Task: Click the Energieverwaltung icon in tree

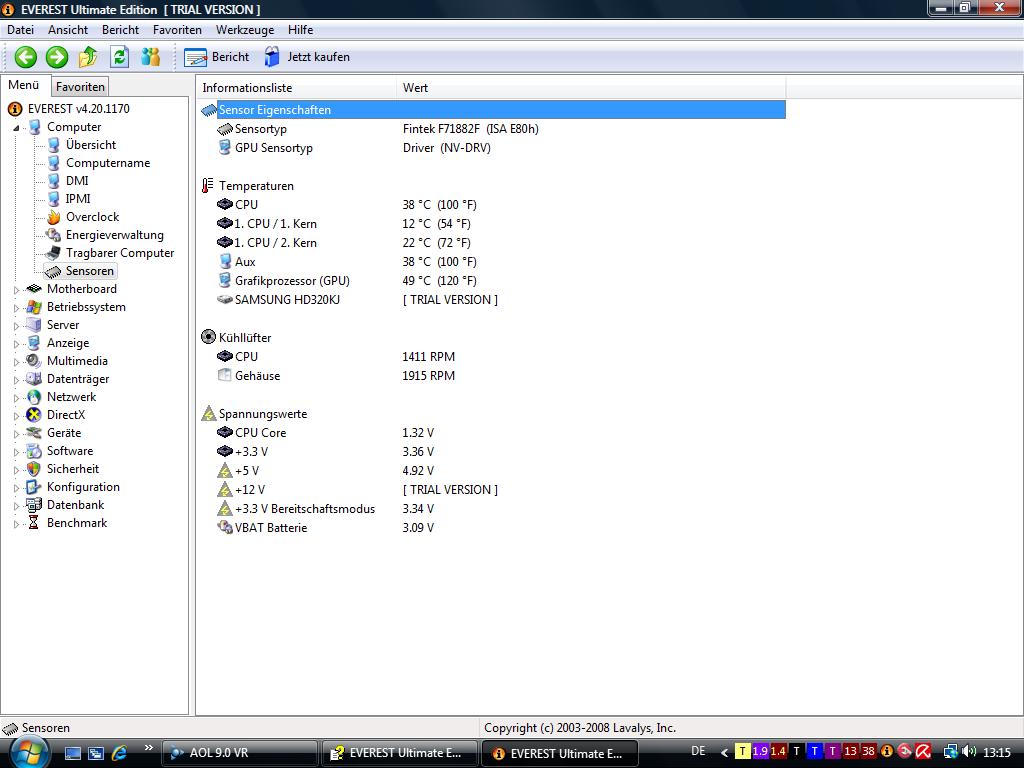Action: [54, 235]
